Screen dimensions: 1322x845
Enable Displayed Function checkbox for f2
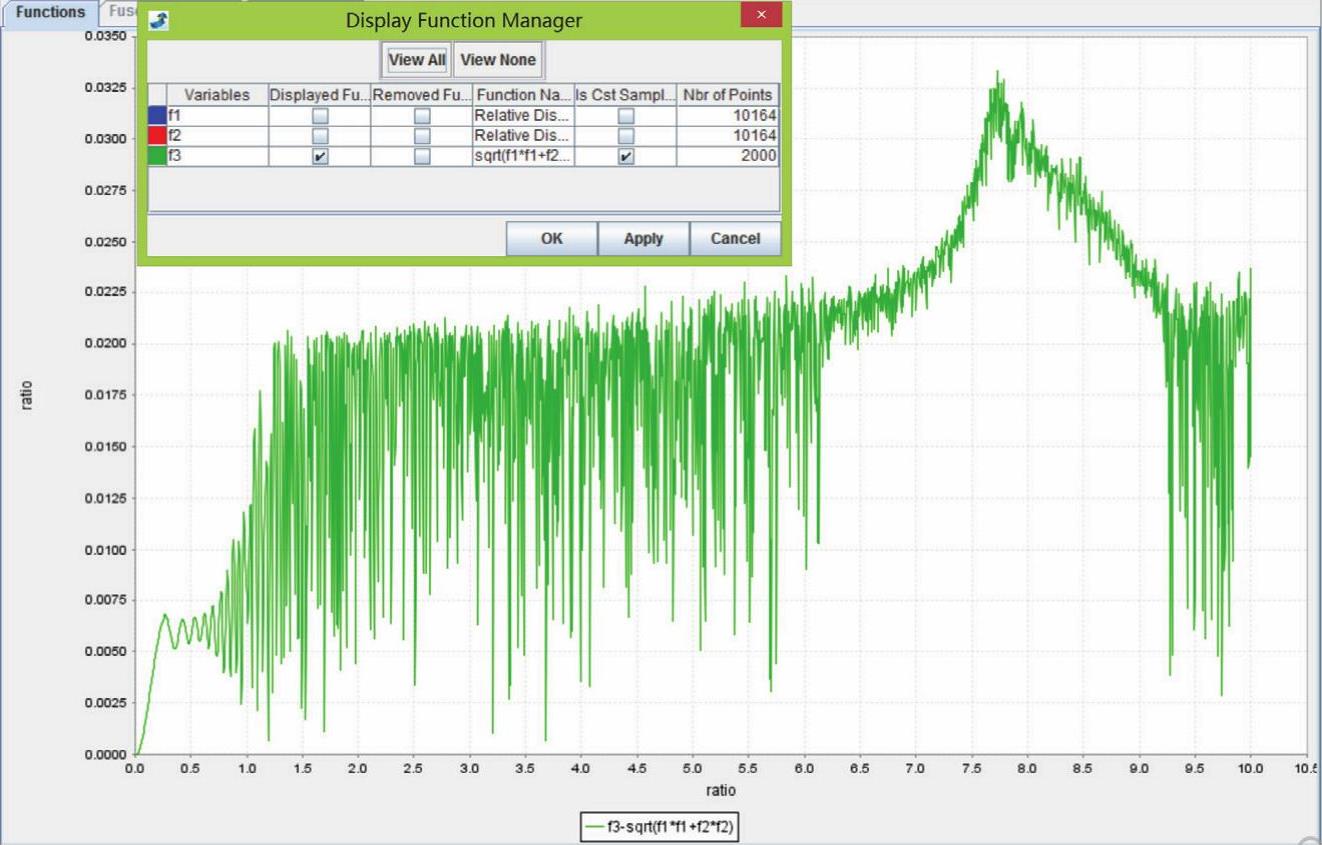(320, 136)
